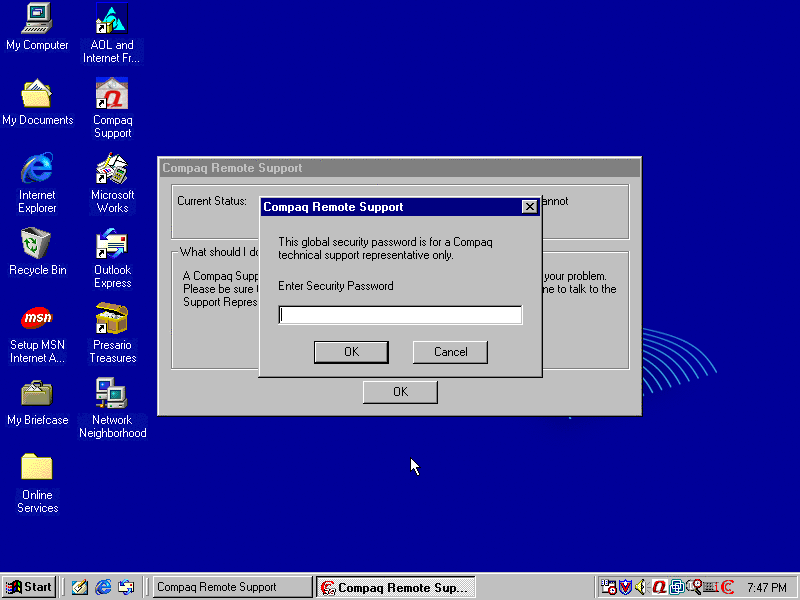Click the red Q Compaq tray icon
The width and height of the screenshot is (800, 600).
[x=659, y=587]
